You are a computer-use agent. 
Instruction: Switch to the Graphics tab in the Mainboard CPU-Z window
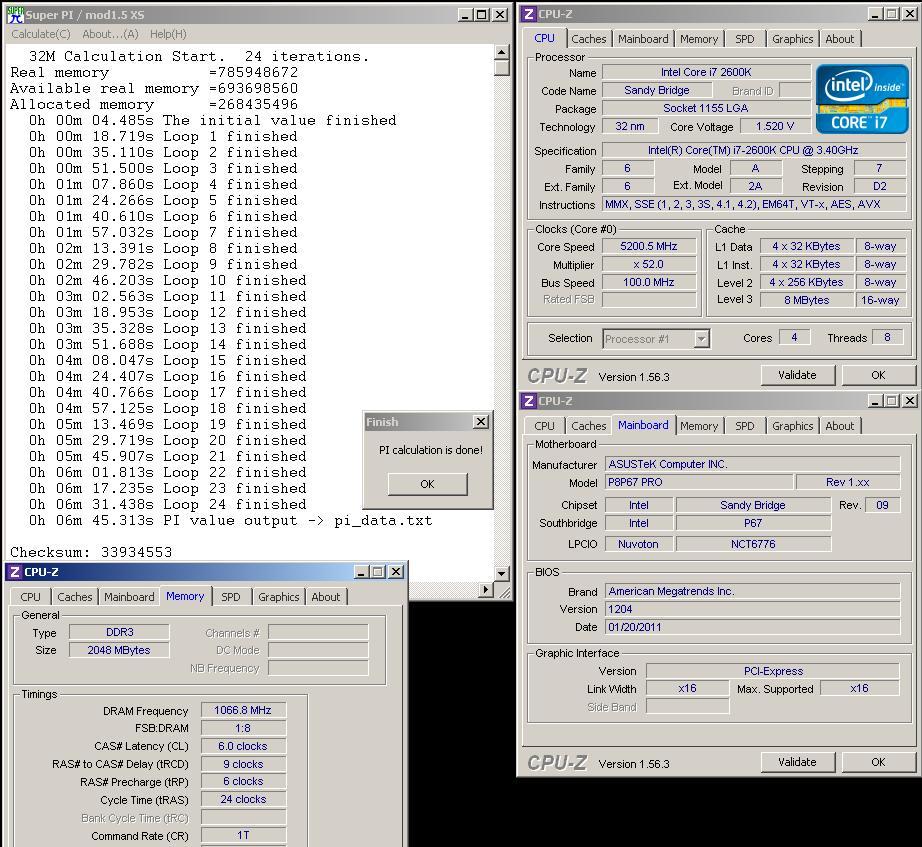click(793, 426)
